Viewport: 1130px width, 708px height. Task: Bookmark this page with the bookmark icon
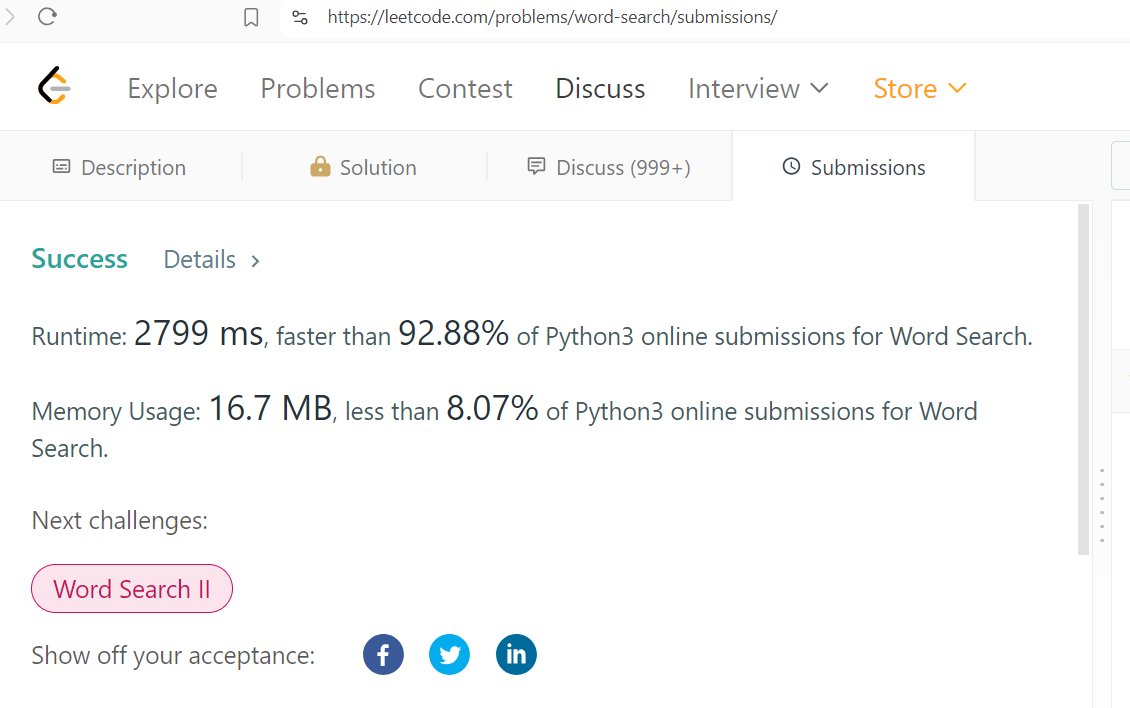point(251,17)
